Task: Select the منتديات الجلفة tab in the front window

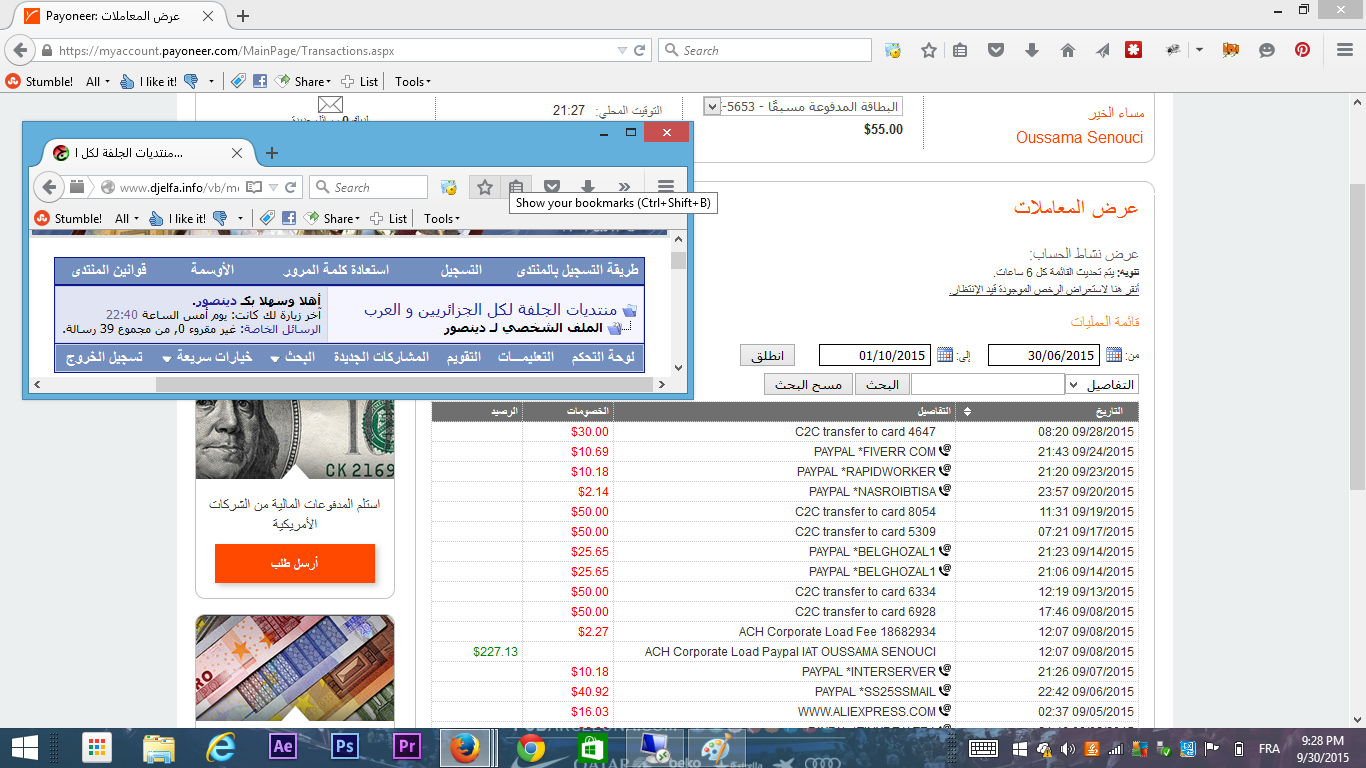Action: (x=146, y=153)
